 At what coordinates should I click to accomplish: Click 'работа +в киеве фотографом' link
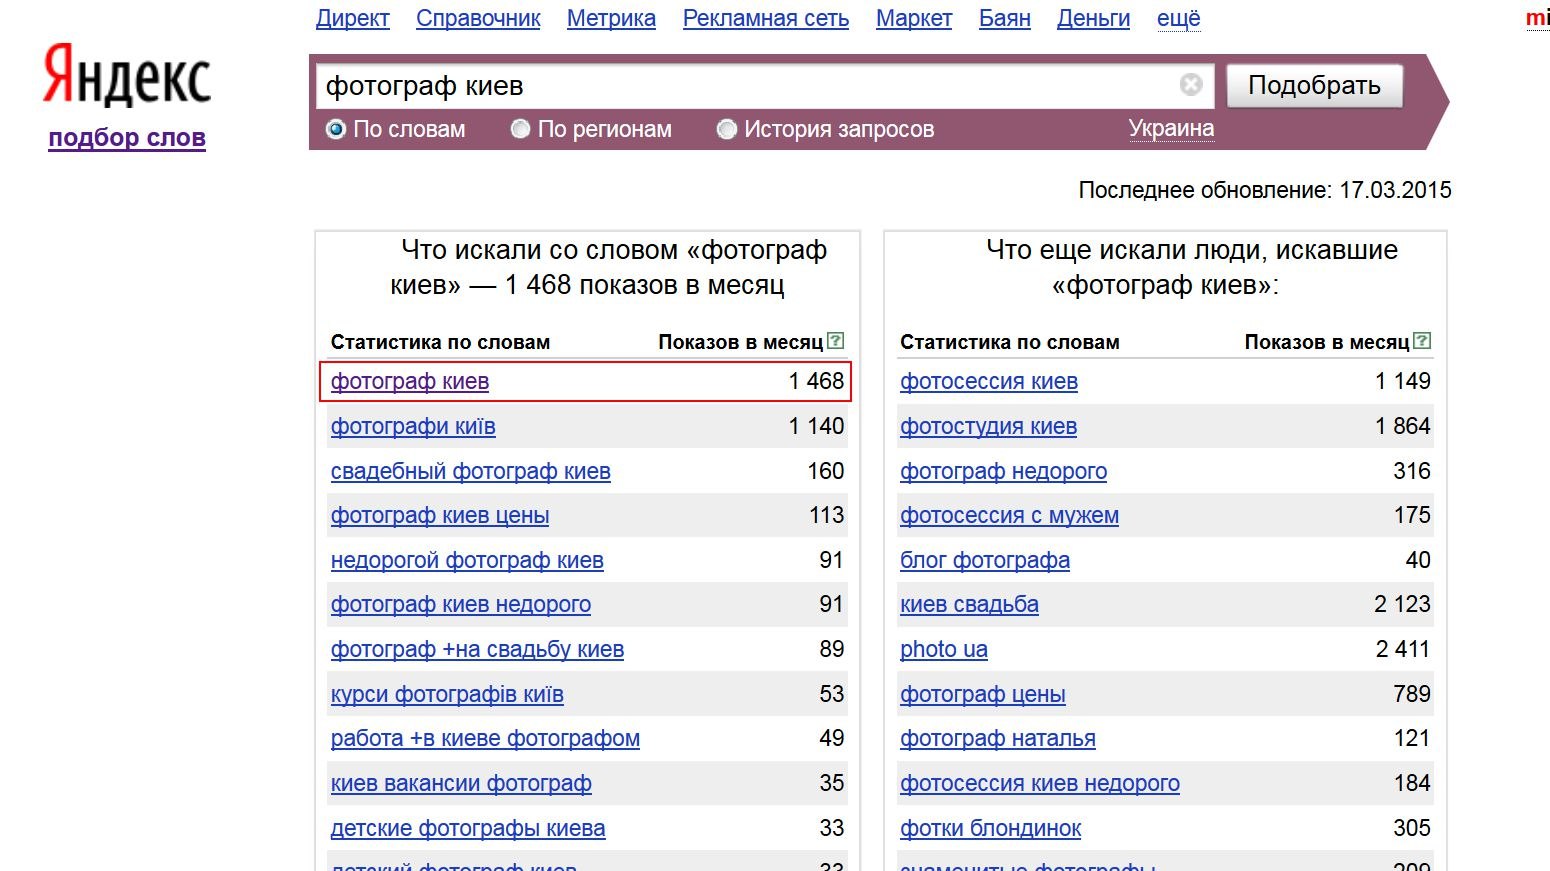[485, 739]
